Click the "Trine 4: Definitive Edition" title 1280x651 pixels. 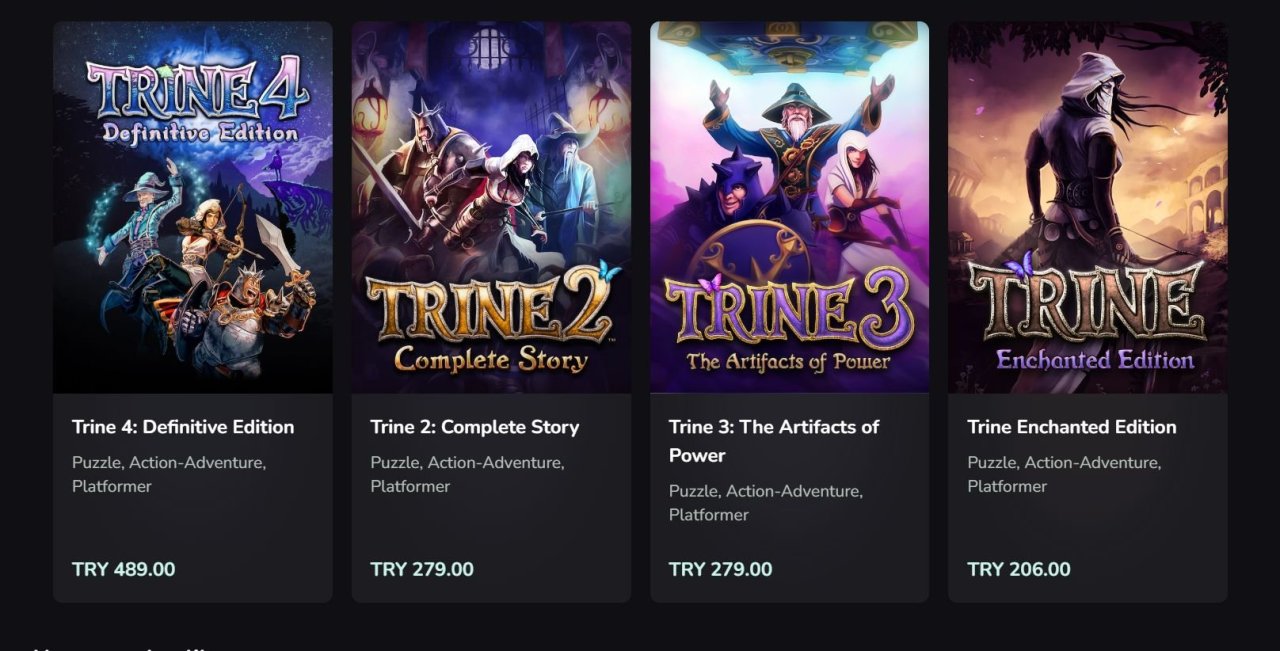tap(183, 427)
